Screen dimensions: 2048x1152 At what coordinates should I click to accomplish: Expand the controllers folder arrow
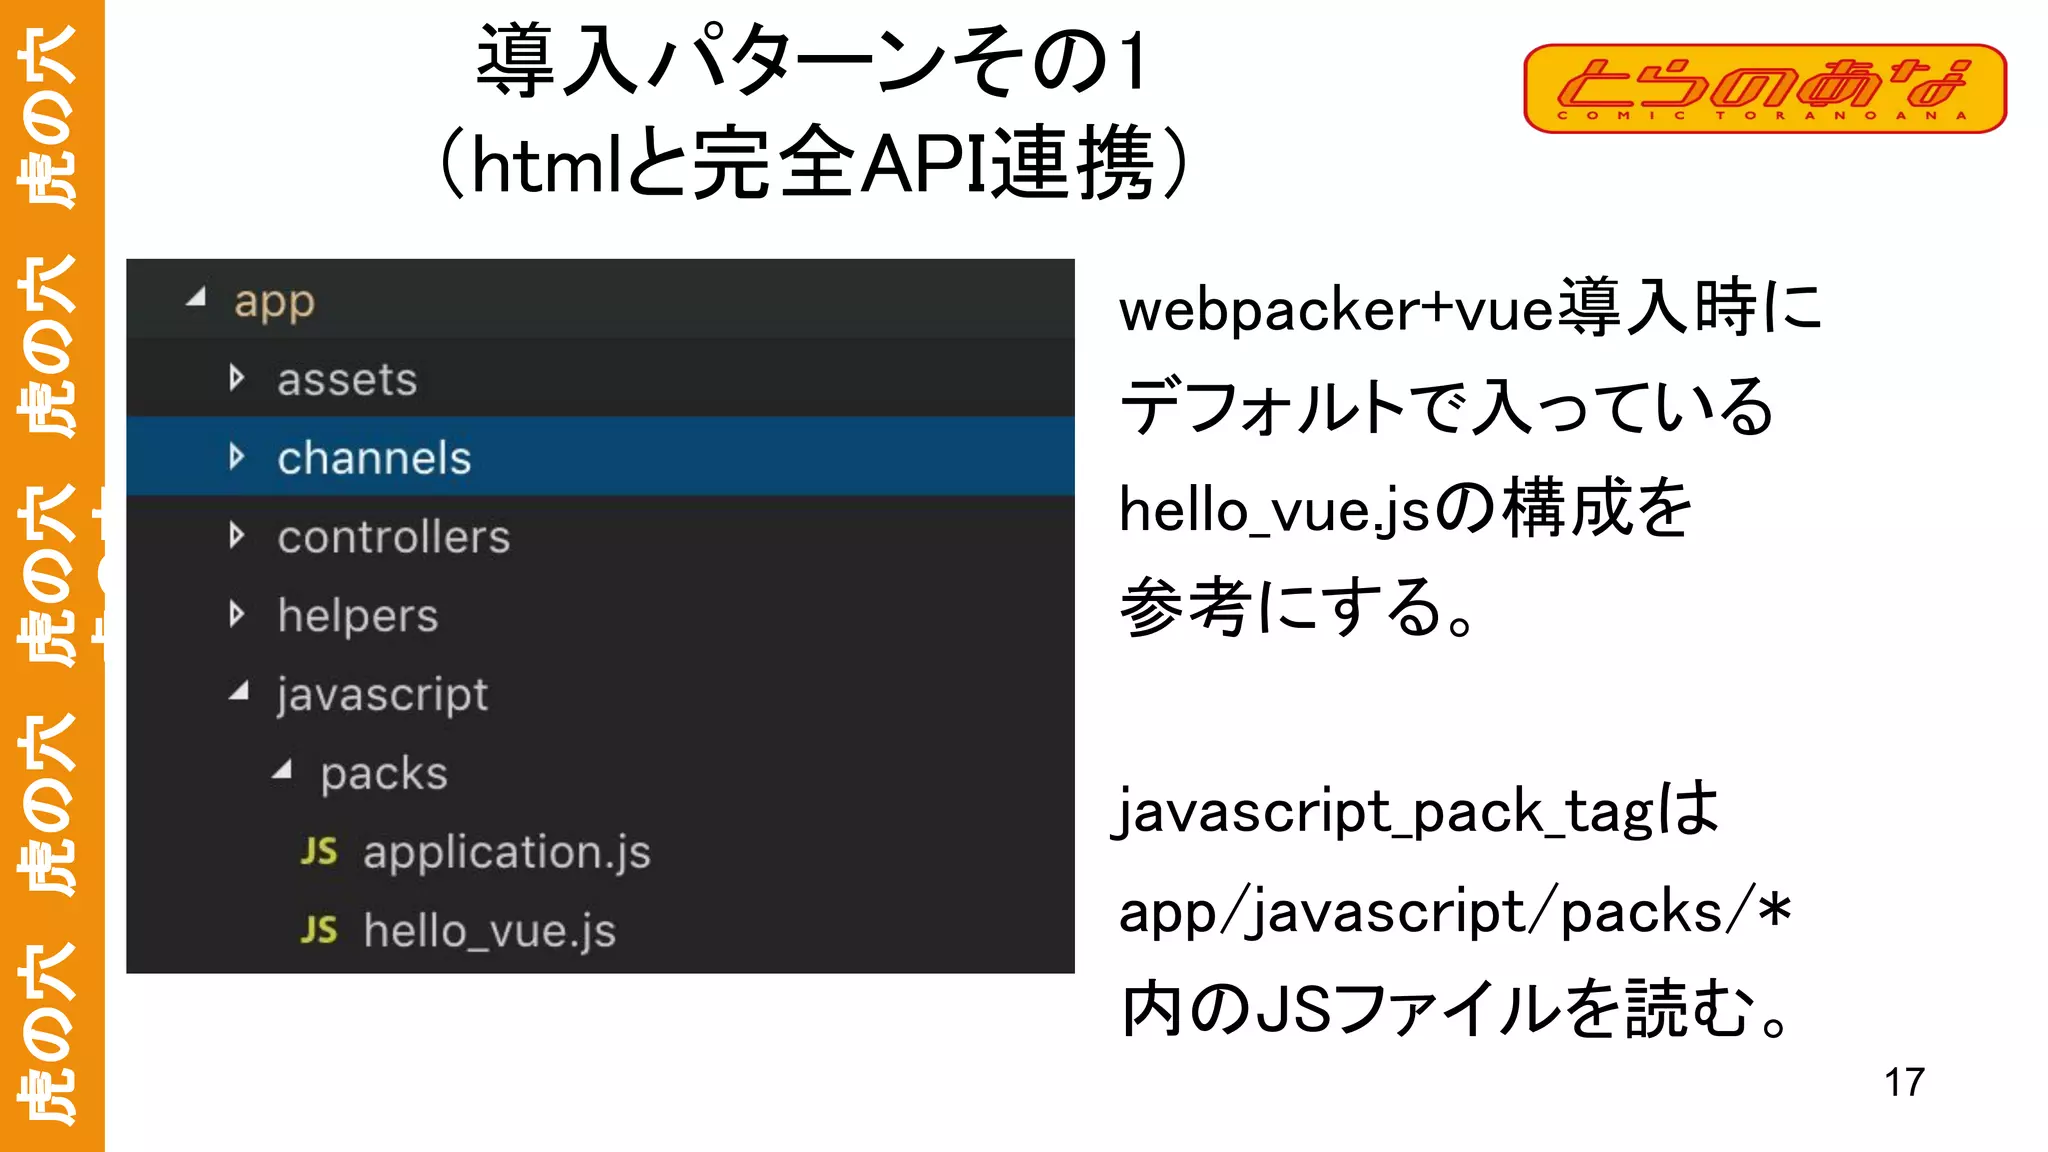coord(237,536)
